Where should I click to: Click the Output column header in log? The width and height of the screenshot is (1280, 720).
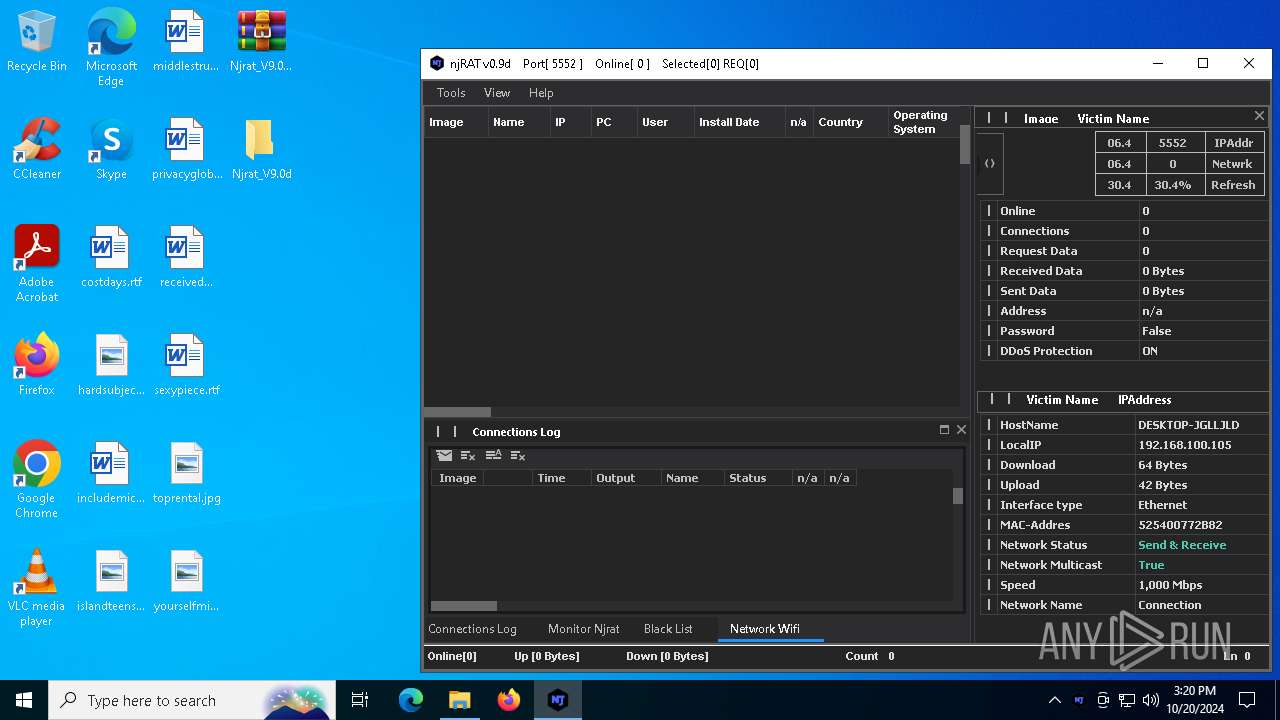coord(625,478)
